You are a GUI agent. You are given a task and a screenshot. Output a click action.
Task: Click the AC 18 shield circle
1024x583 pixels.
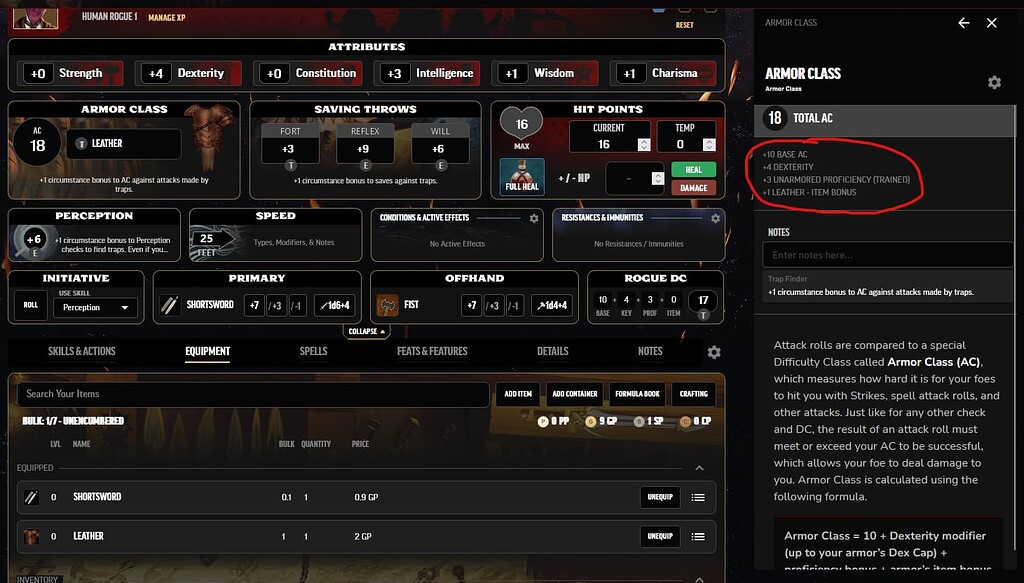[37, 145]
